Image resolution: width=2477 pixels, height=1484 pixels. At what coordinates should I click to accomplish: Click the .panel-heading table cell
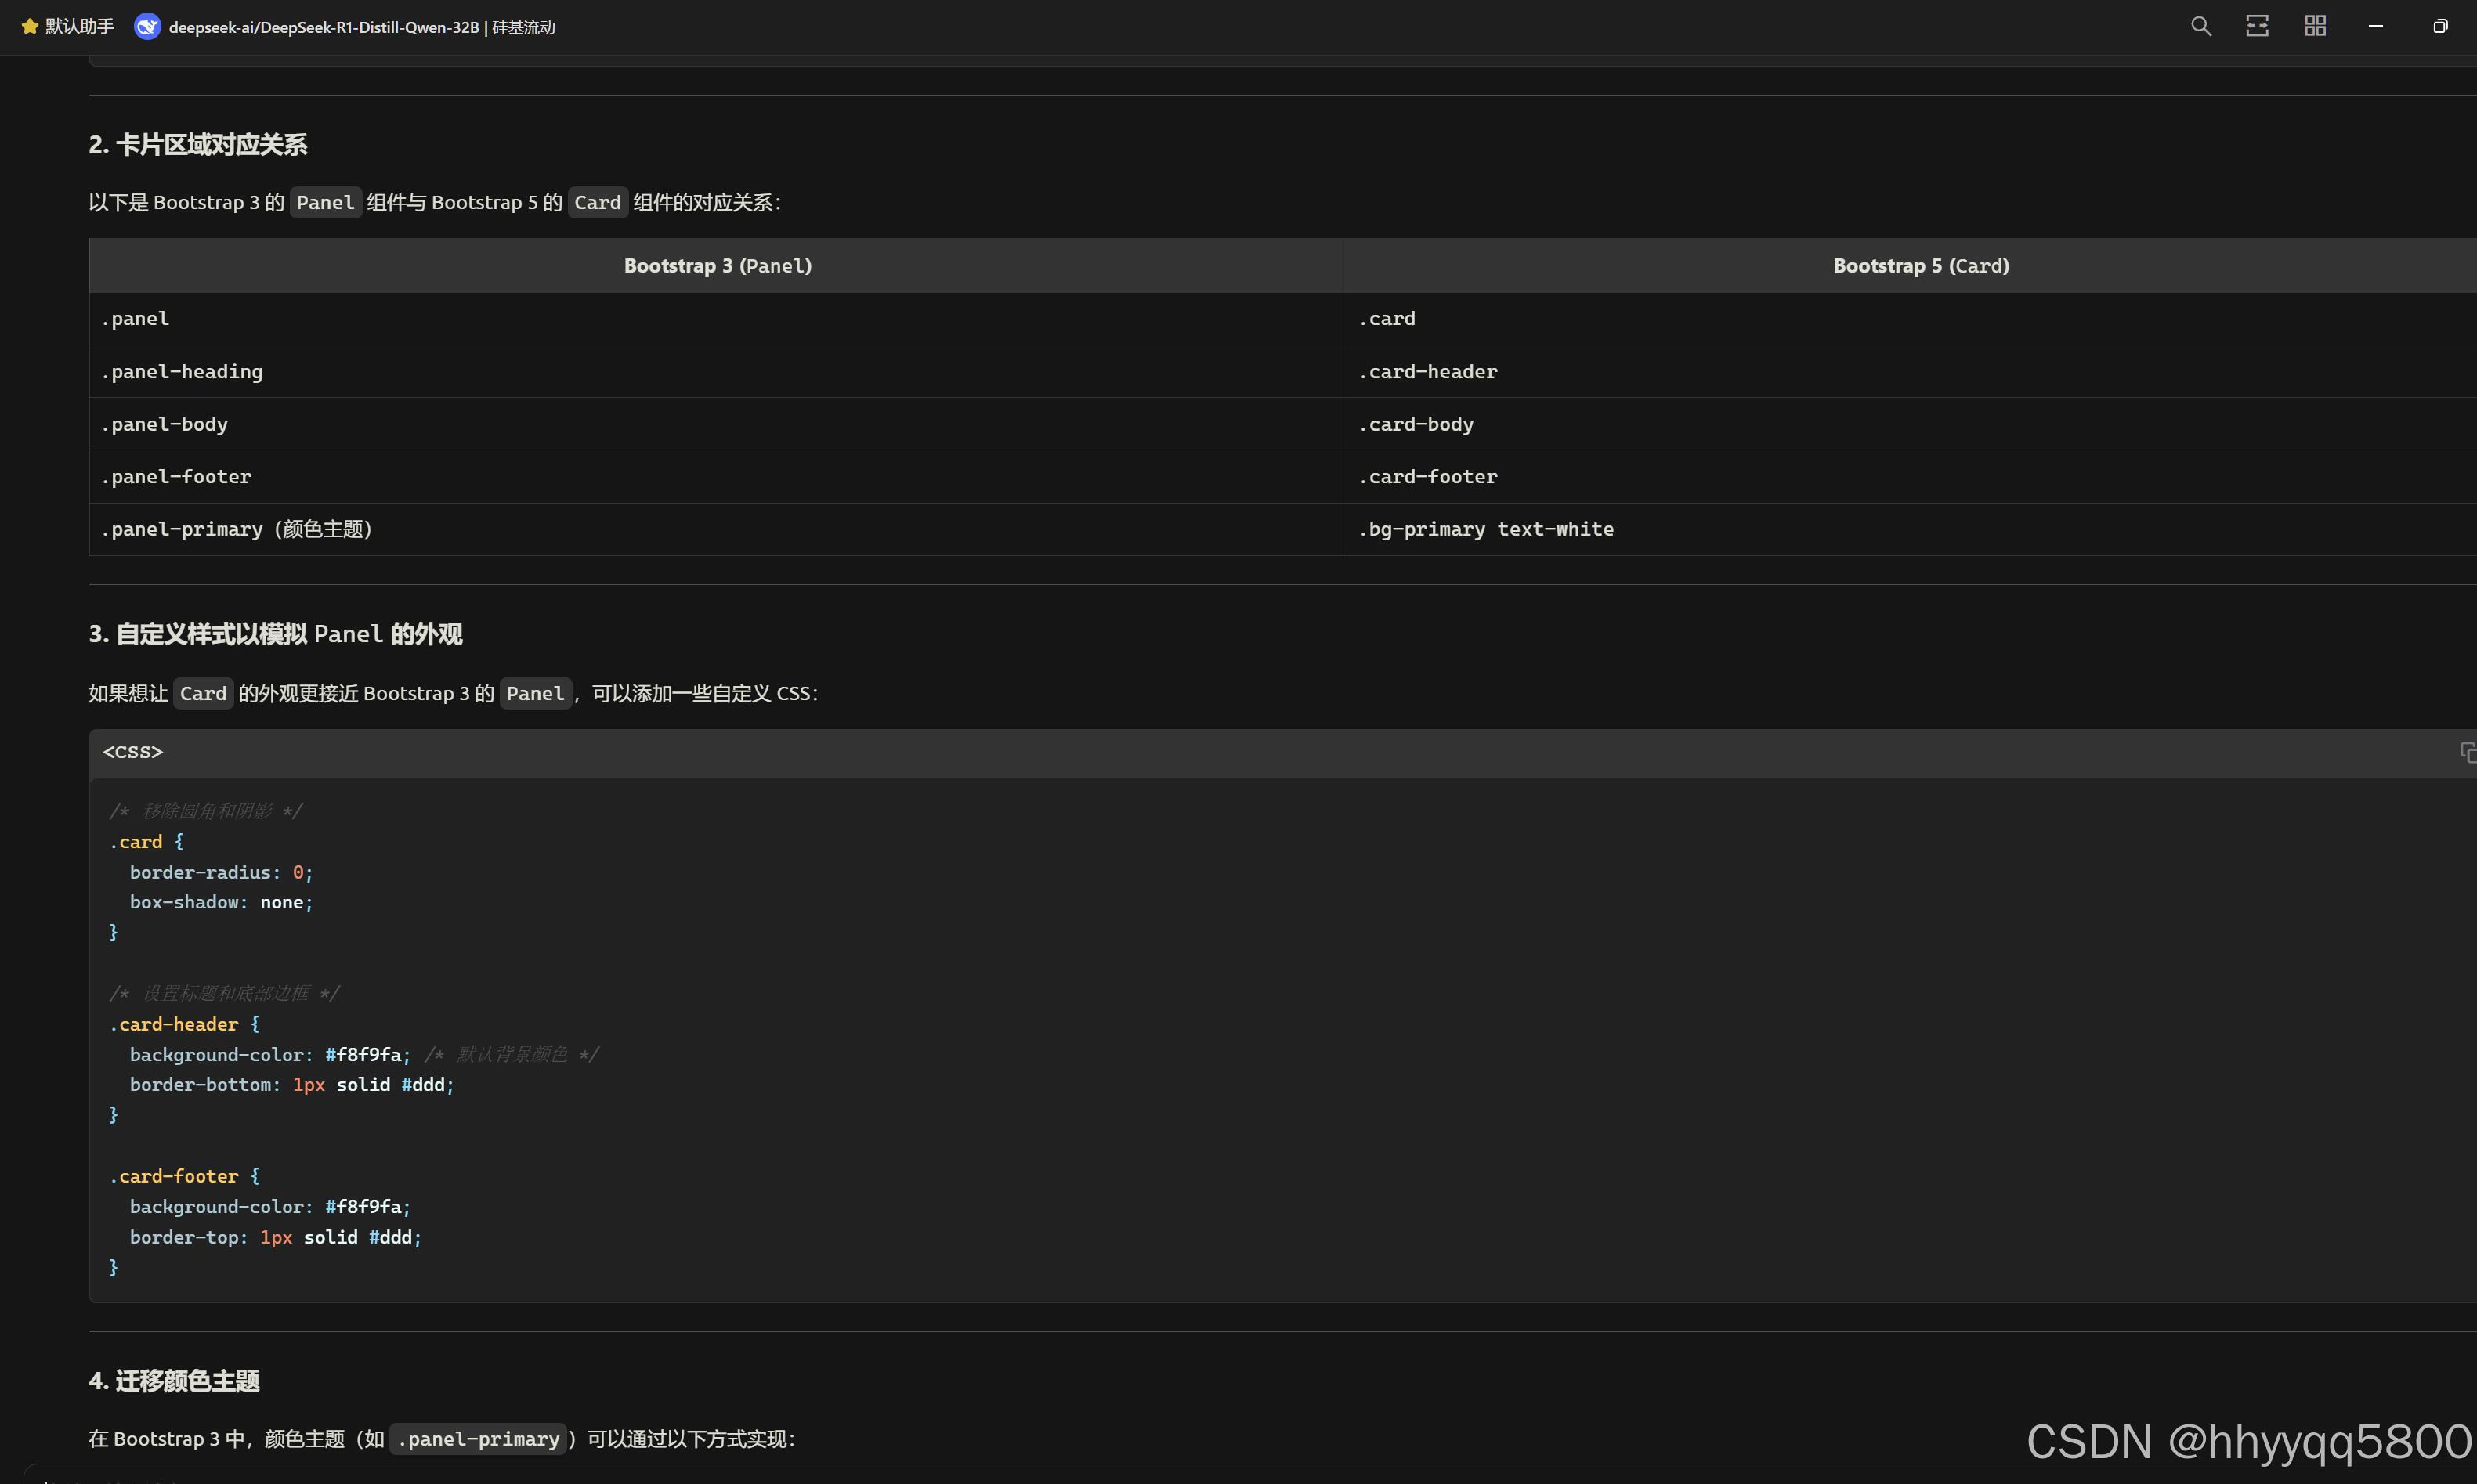(x=182, y=372)
